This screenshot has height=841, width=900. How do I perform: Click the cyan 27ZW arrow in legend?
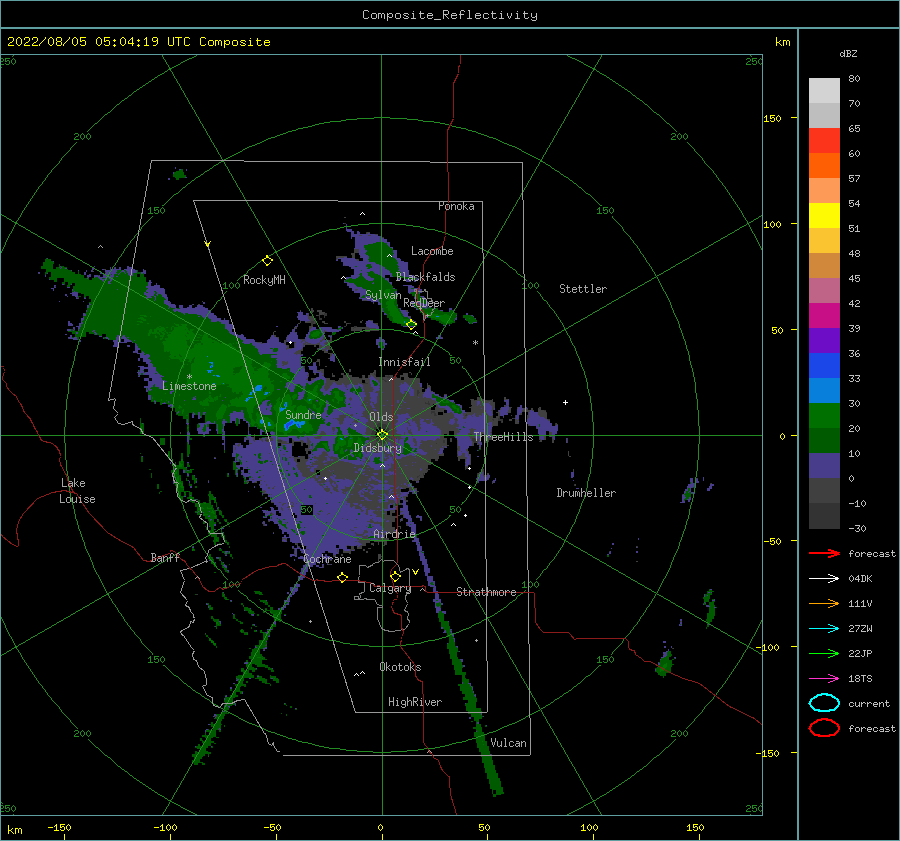(x=824, y=629)
